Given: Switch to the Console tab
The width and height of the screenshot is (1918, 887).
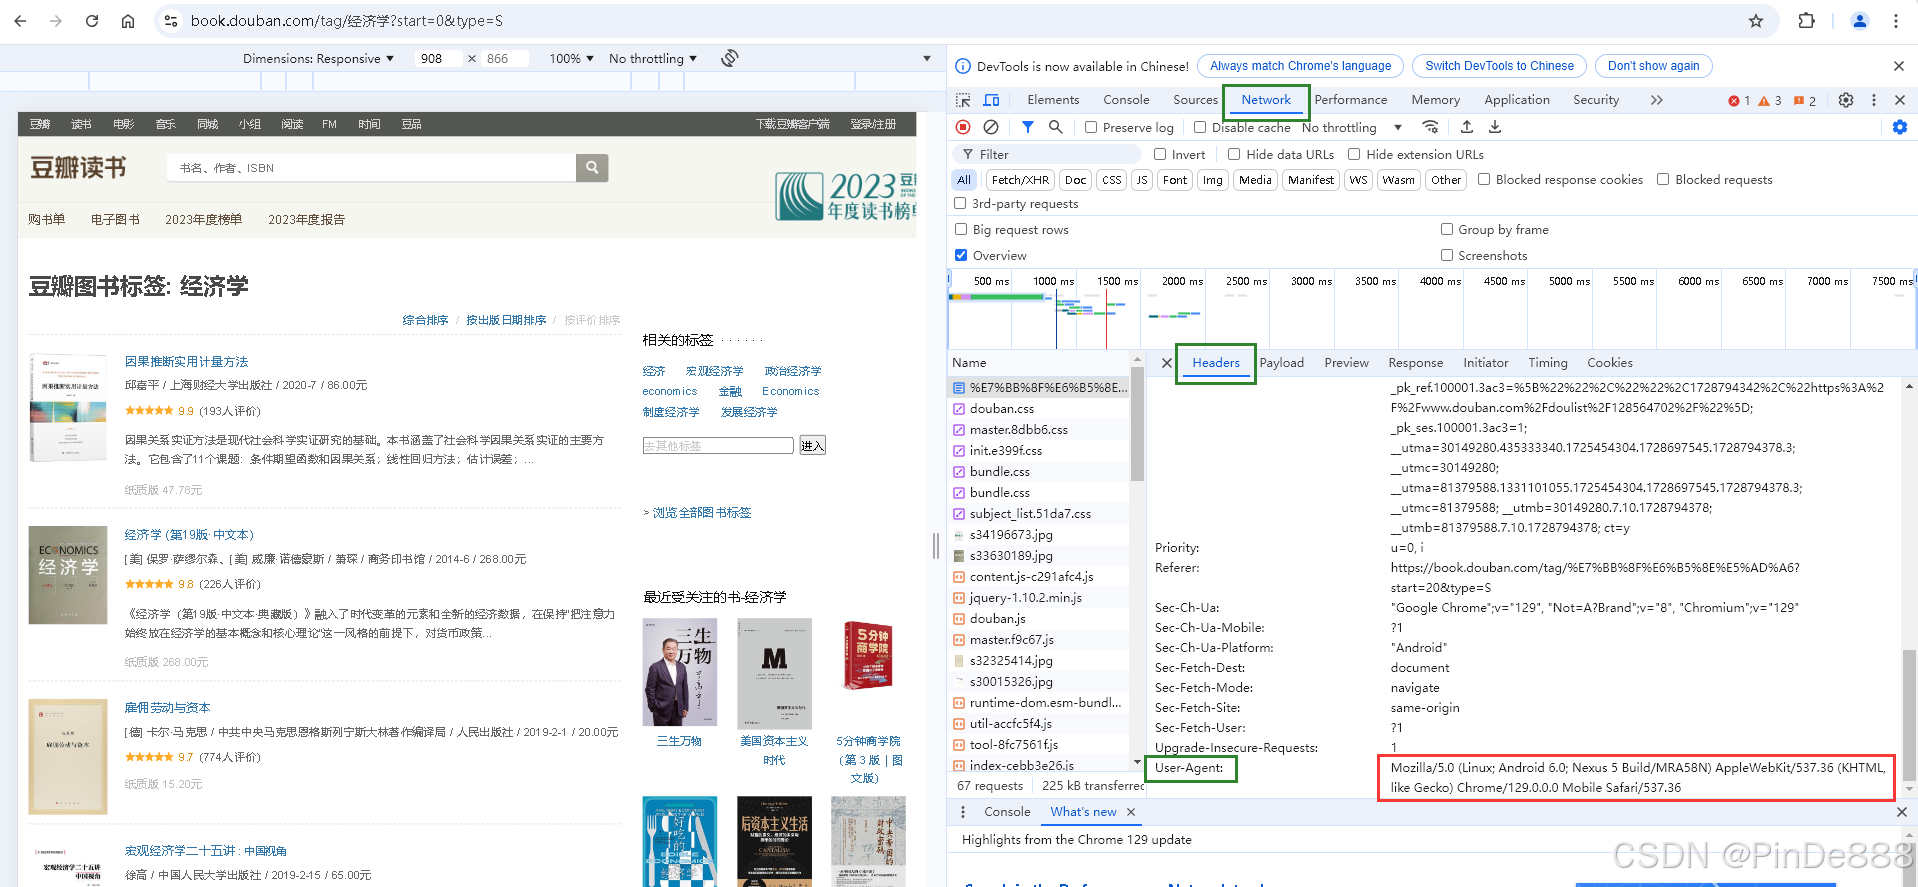Looking at the screenshot, I should tap(1126, 100).
